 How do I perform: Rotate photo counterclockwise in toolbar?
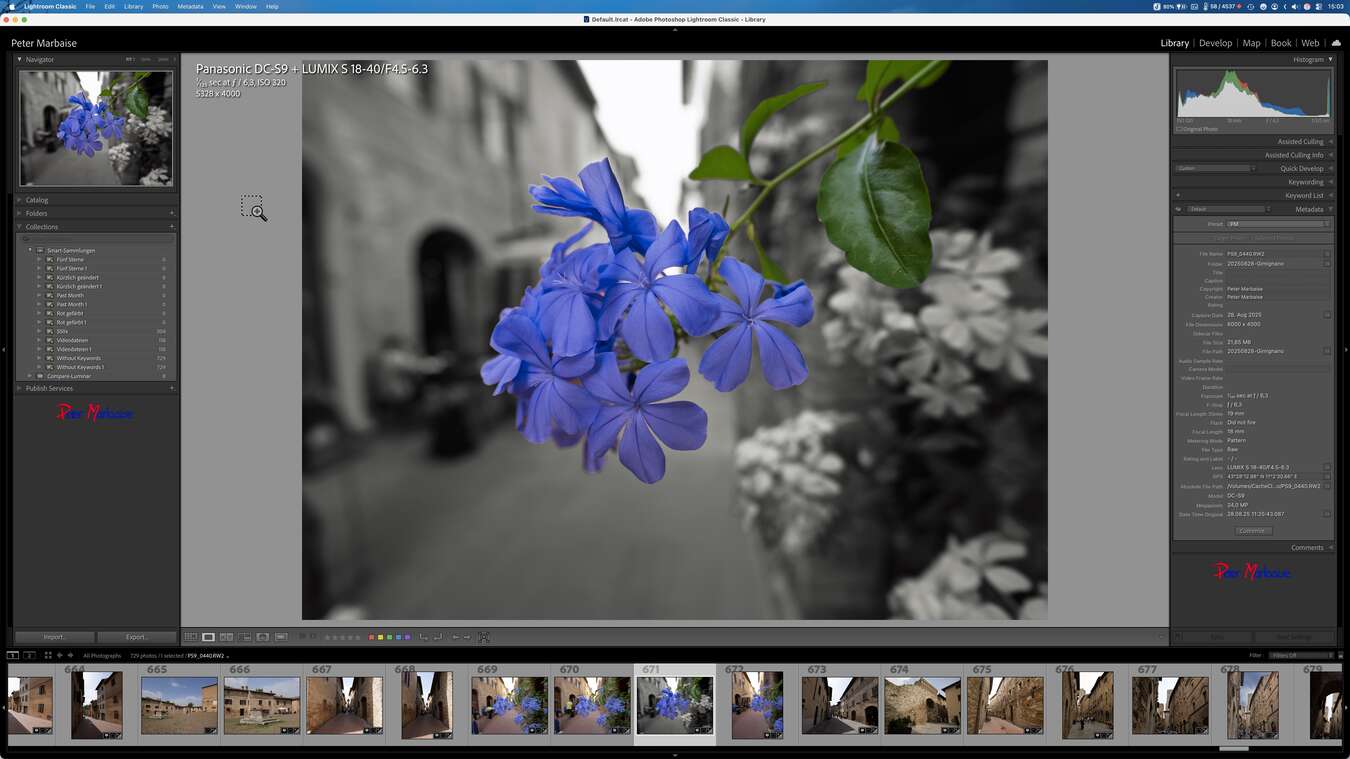[x=423, y=637]
